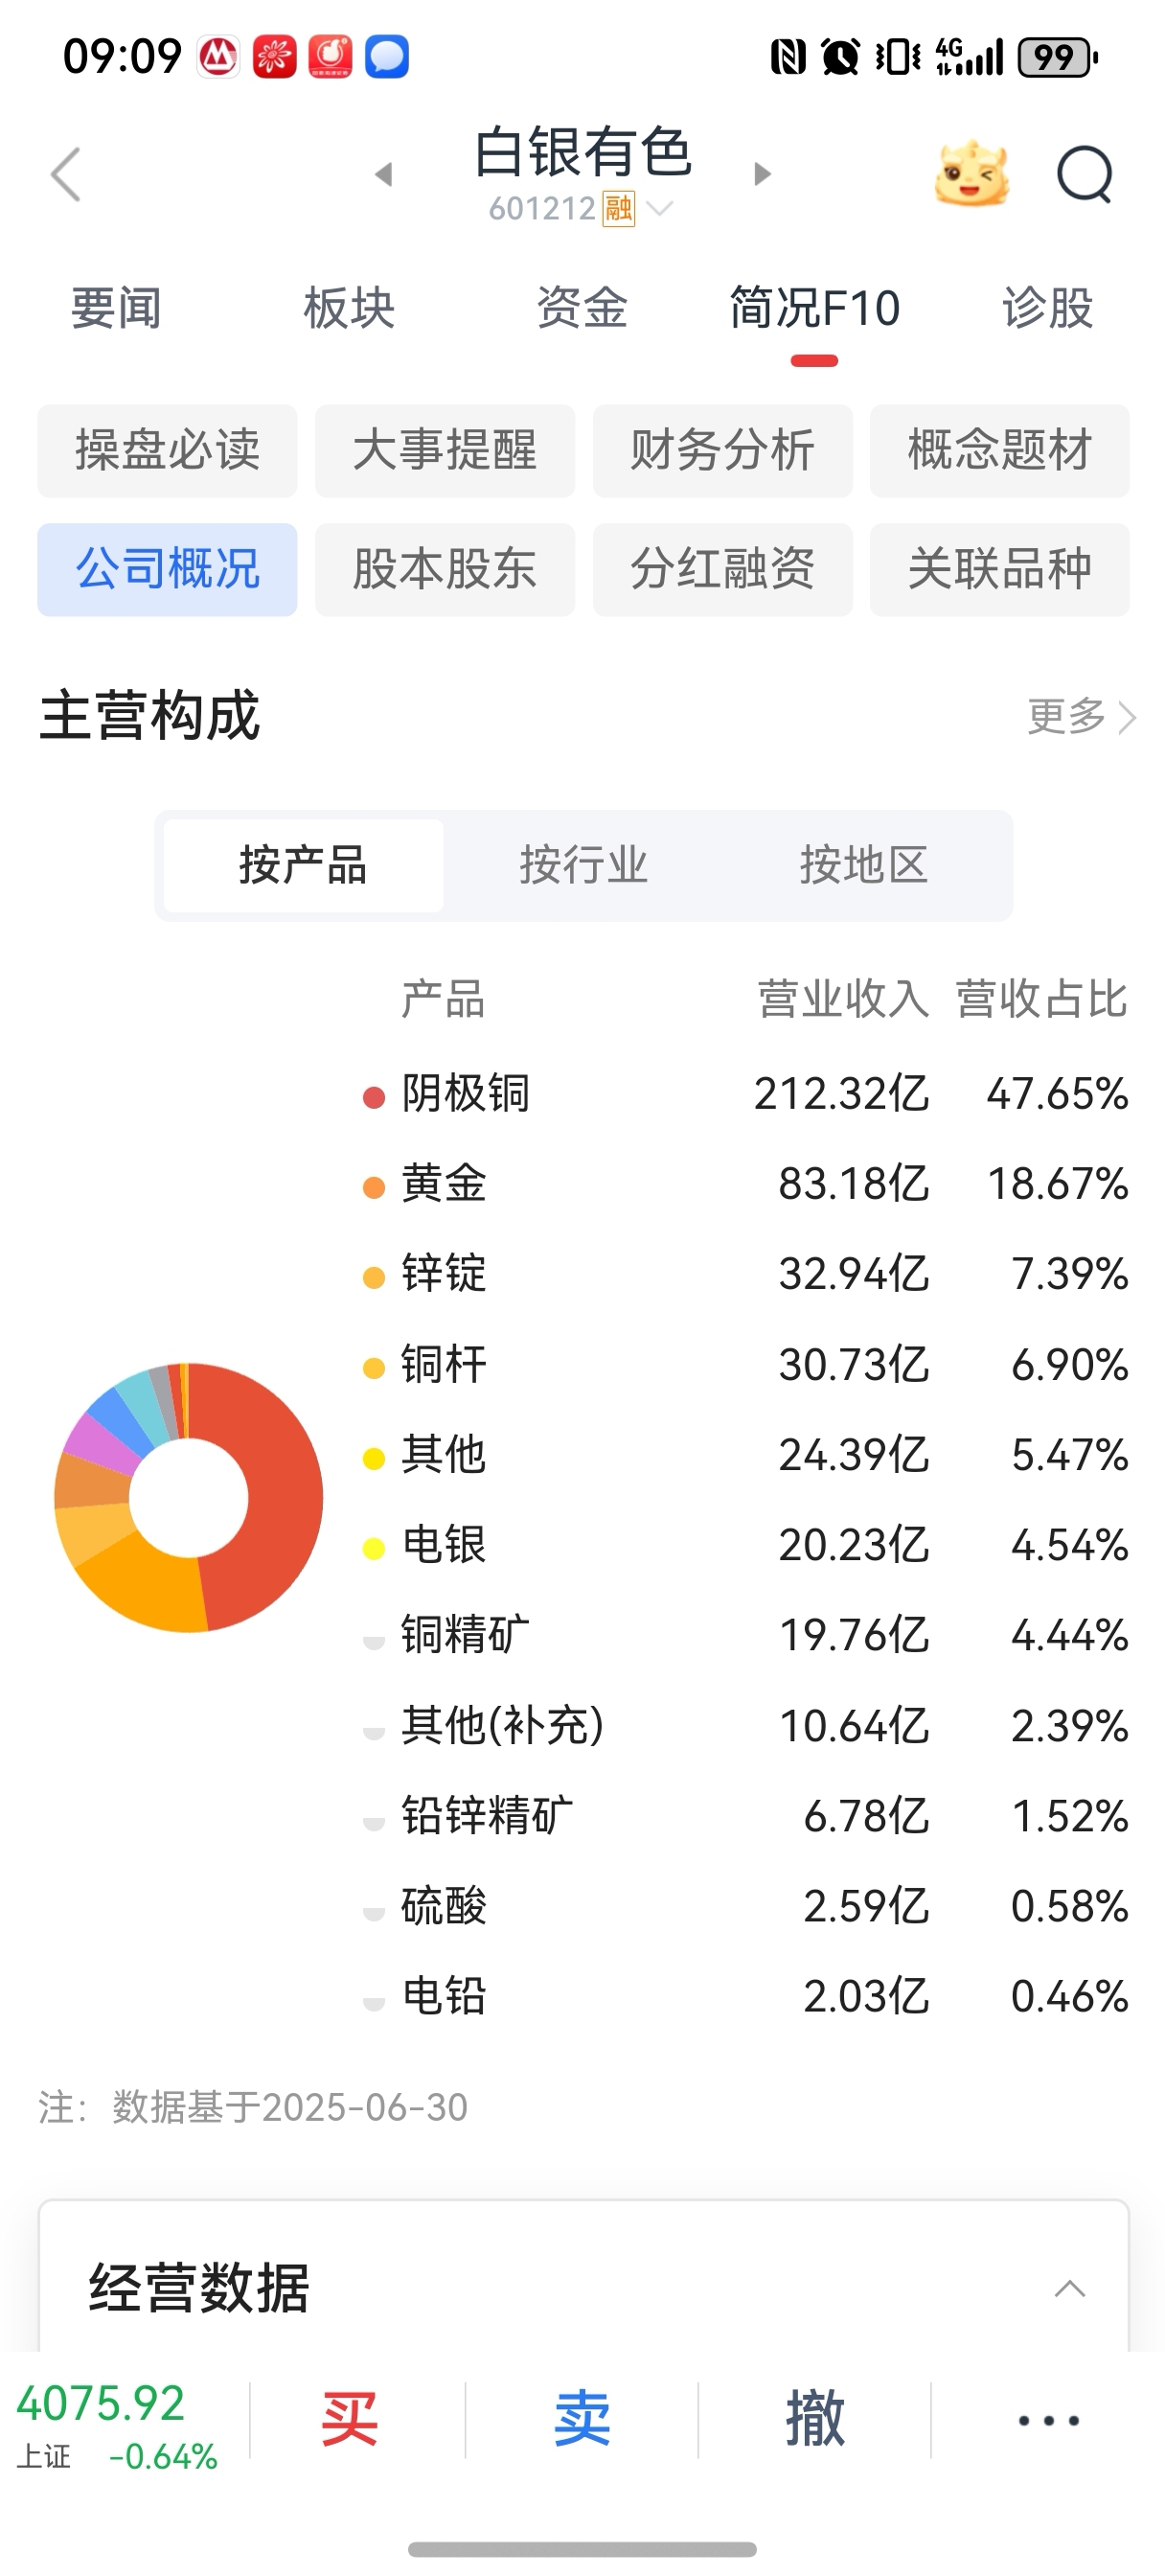Tap the donut revenue chart
The height and width of the screenshot is (2576, 1165).
coord(189,1497)
